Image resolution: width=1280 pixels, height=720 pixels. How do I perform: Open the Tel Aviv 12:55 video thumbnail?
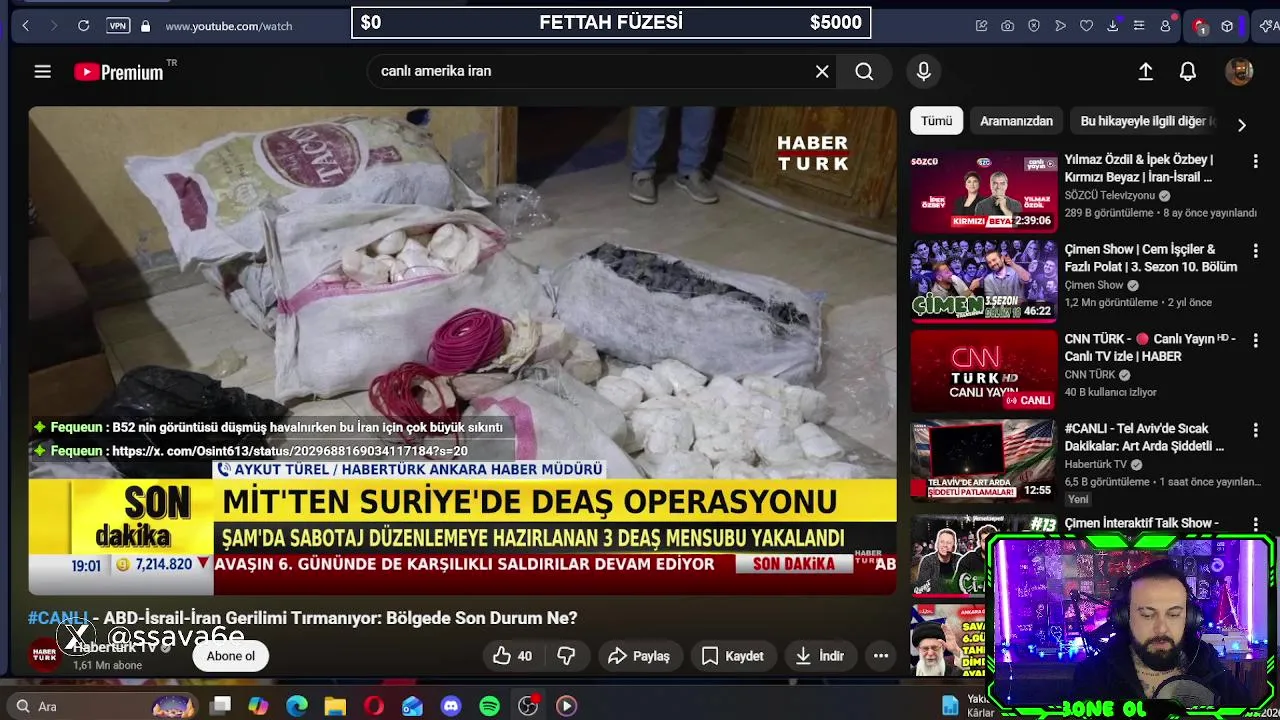pos(983,460)
